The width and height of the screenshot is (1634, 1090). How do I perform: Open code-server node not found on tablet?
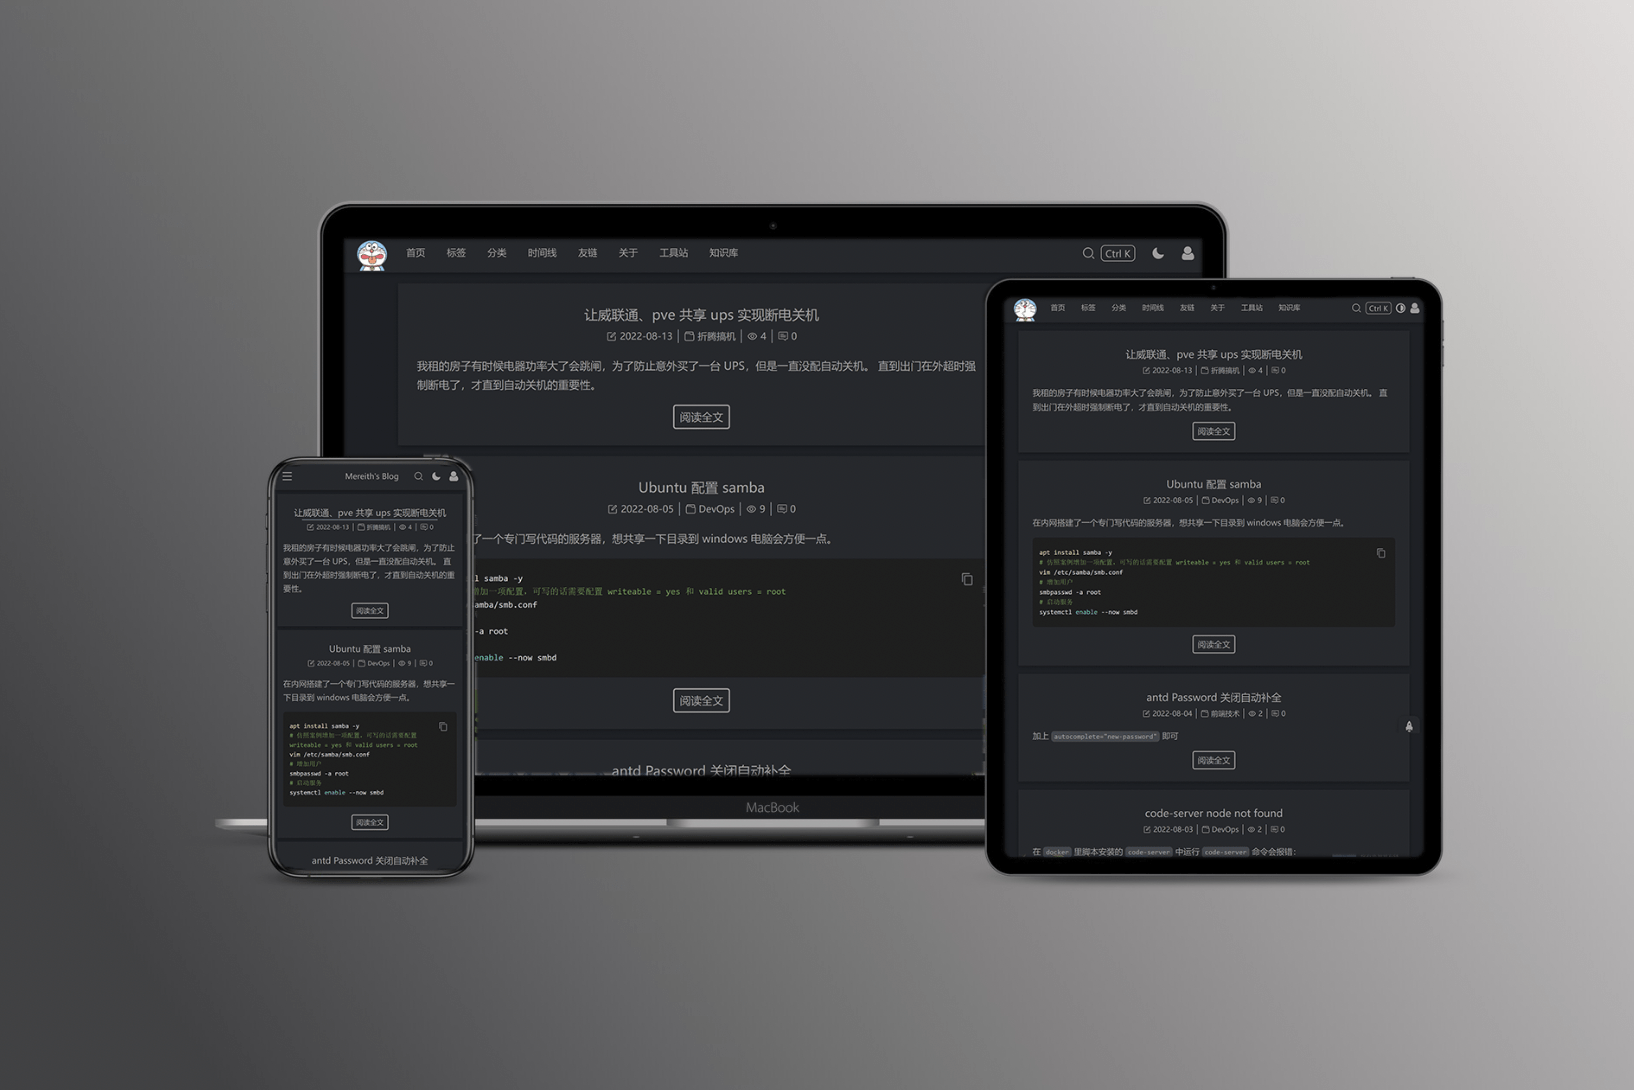[1214, 813]
